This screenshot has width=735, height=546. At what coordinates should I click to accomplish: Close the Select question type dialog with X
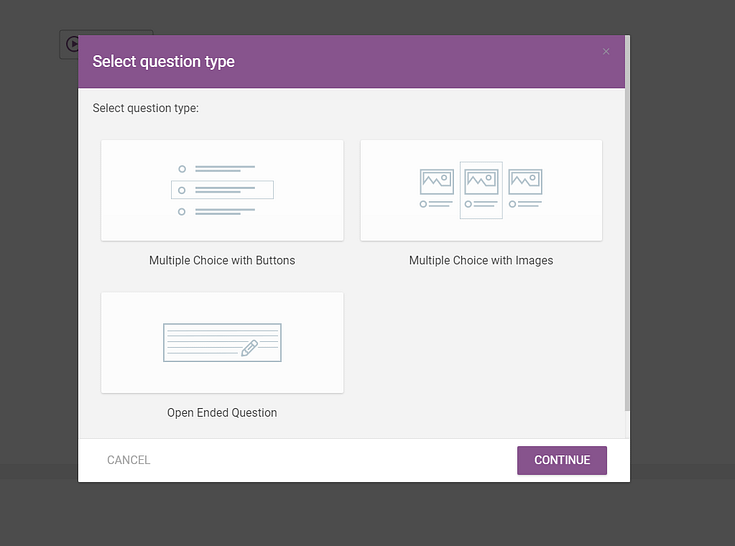(x=606, y=52)
